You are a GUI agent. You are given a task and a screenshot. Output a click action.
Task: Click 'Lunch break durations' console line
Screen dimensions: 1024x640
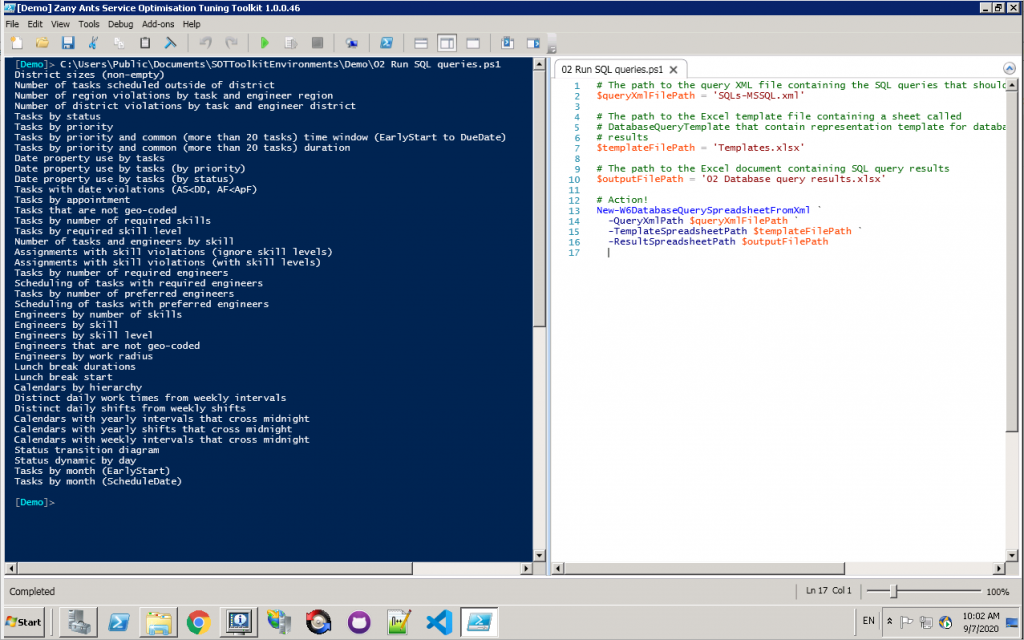click(x=75, y=366)
